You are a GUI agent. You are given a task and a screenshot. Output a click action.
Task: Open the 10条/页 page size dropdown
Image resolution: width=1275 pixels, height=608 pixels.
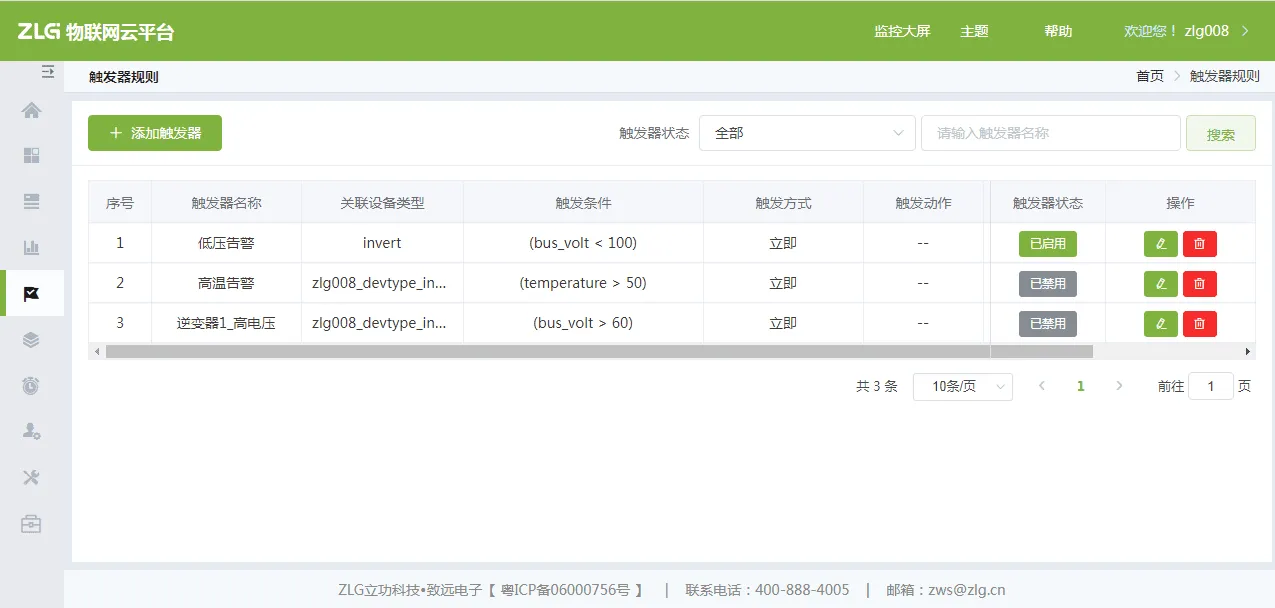point(962,386)
